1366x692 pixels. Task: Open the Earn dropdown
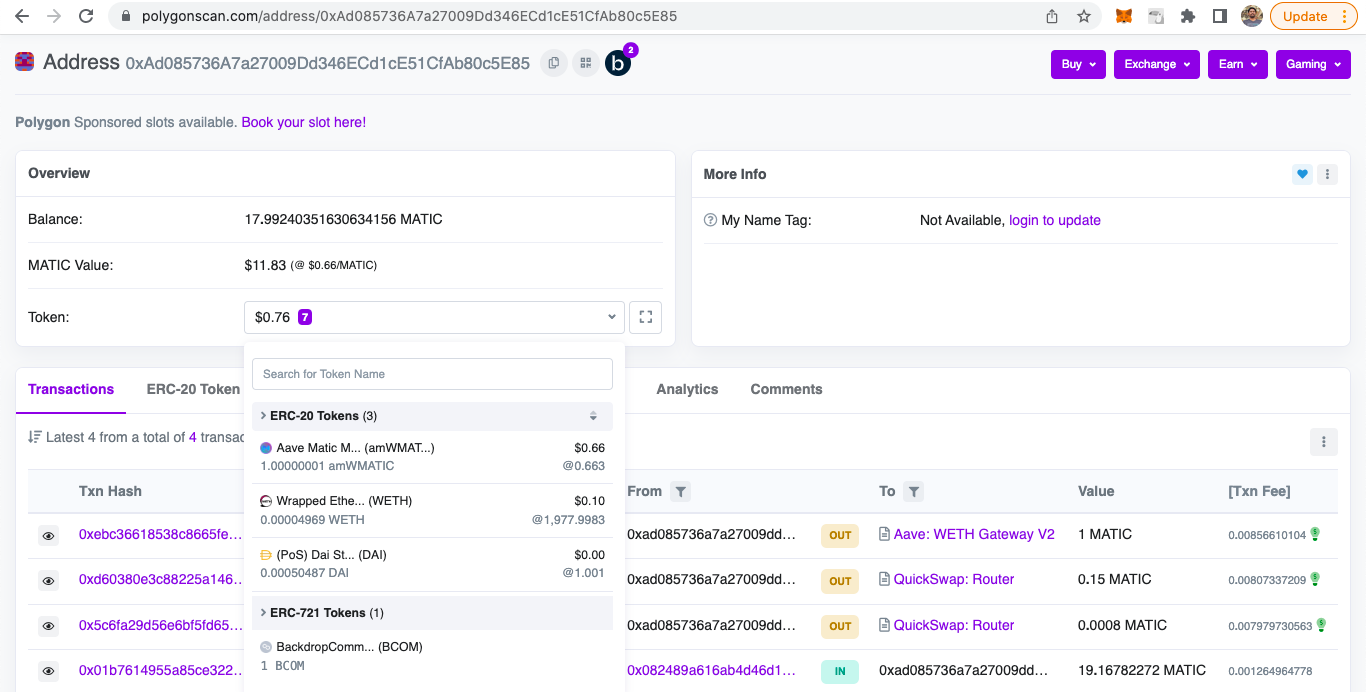tap(1238, 64)
